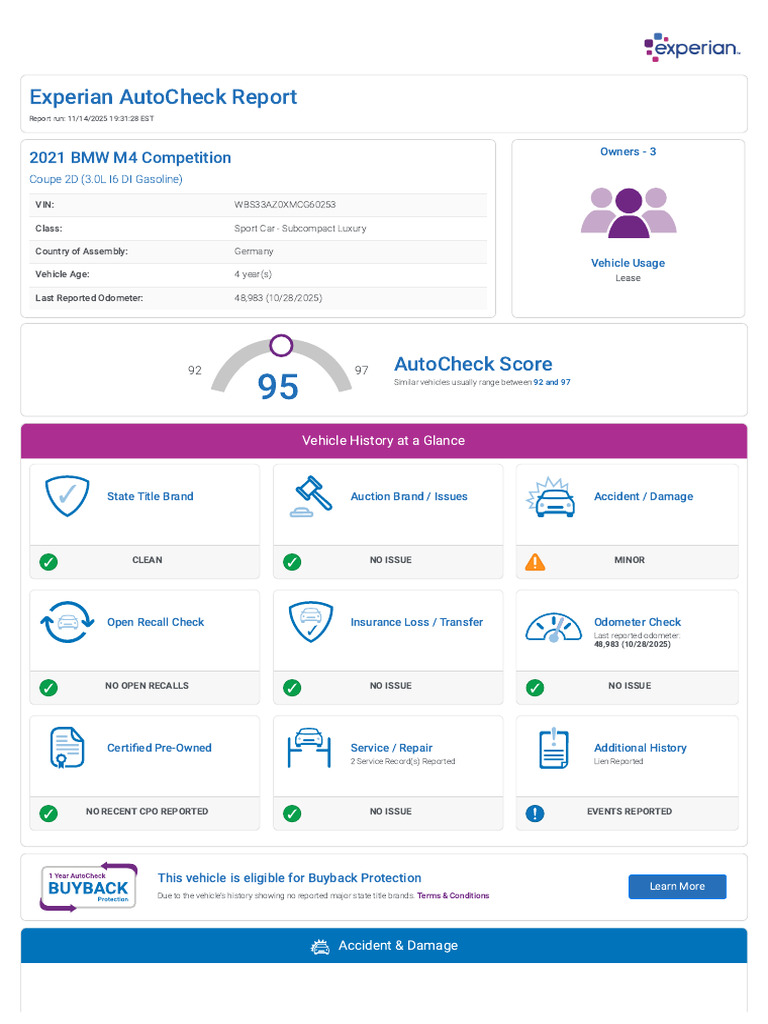Click the Owners - 3 heading
This screenshot has width=768, height=1024.
pyautogui.click(x=628, y=152)
